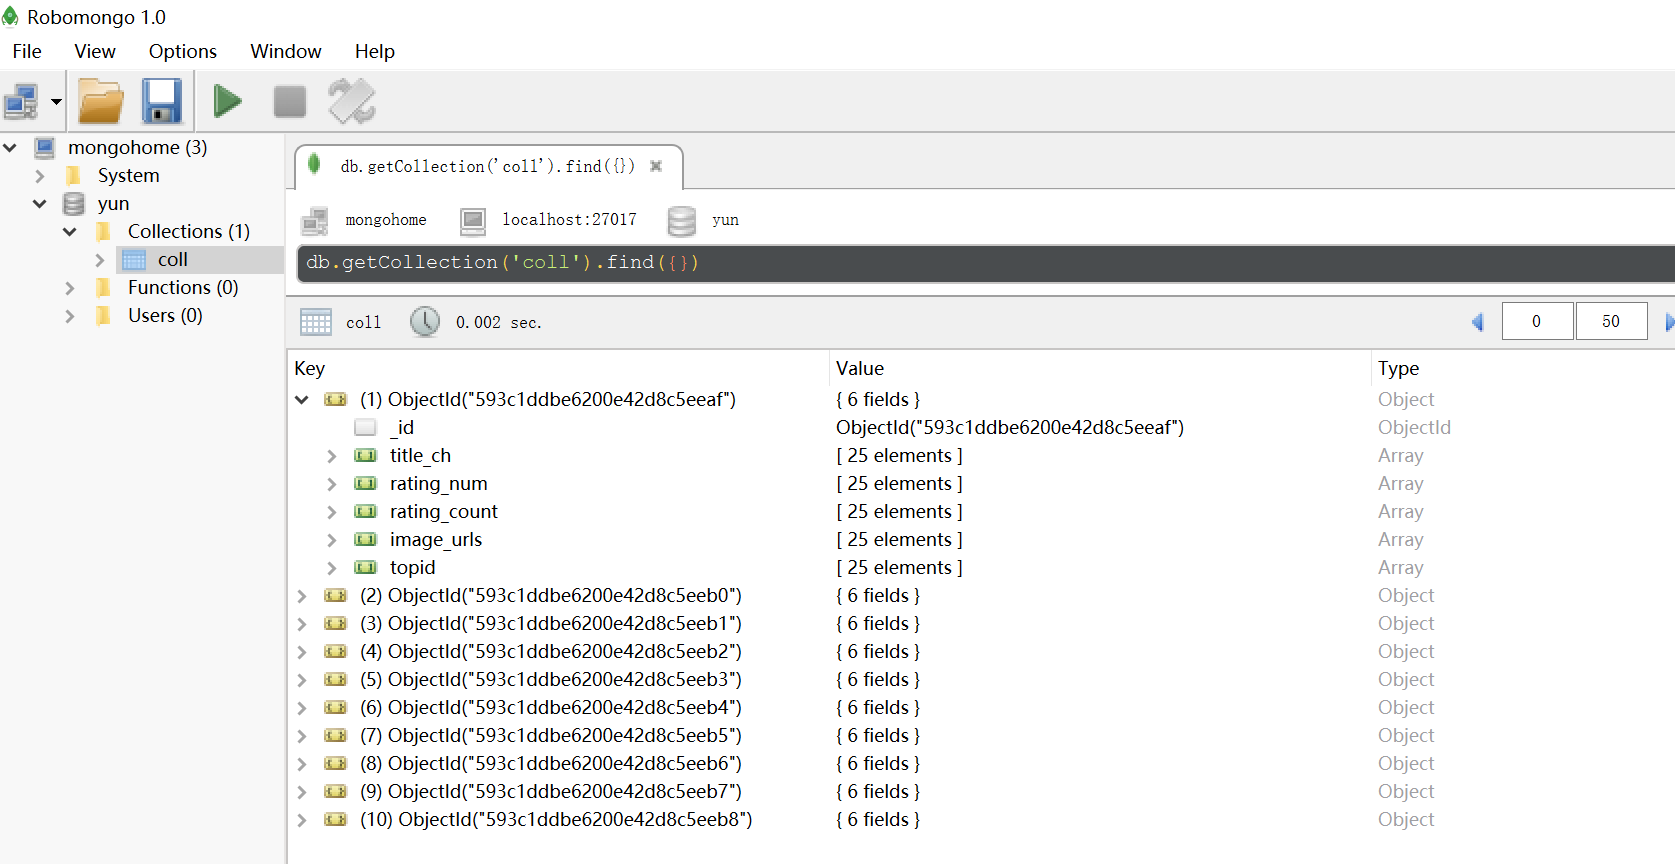
Task: Click the Save floppy disk icon
Action: (161, 101)
